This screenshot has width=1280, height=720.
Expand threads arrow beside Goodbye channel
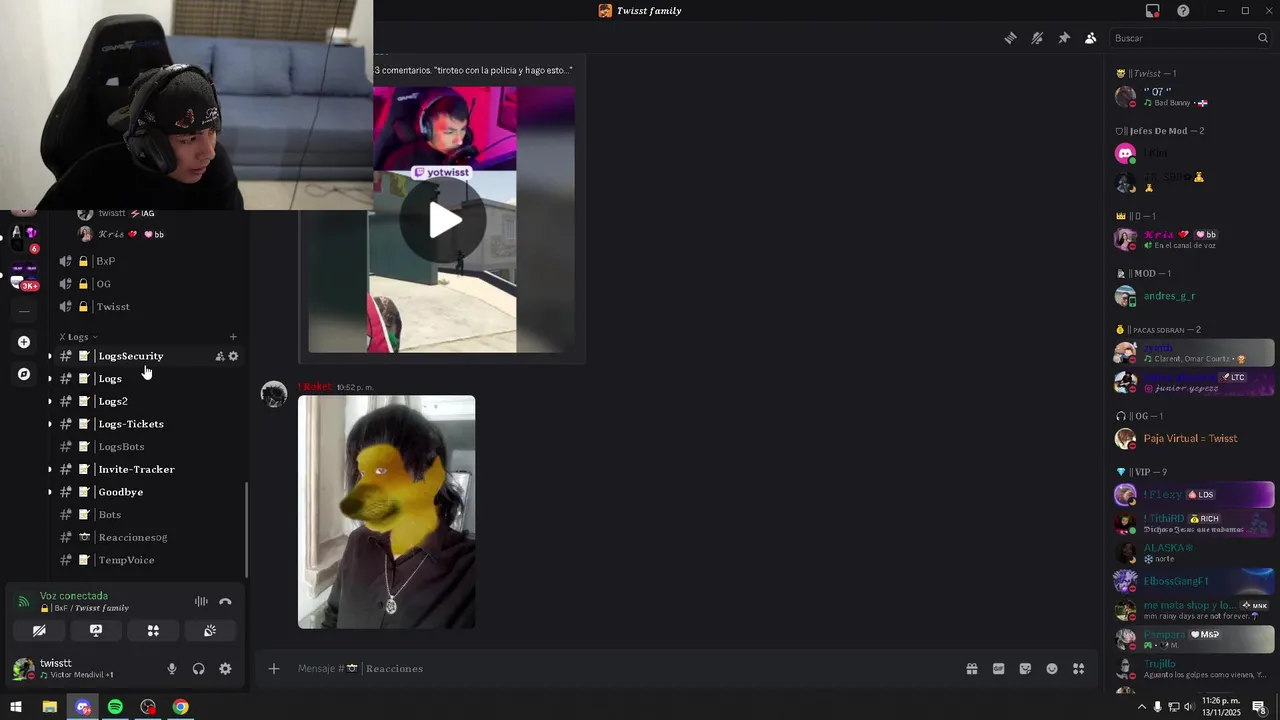[50, 492]
